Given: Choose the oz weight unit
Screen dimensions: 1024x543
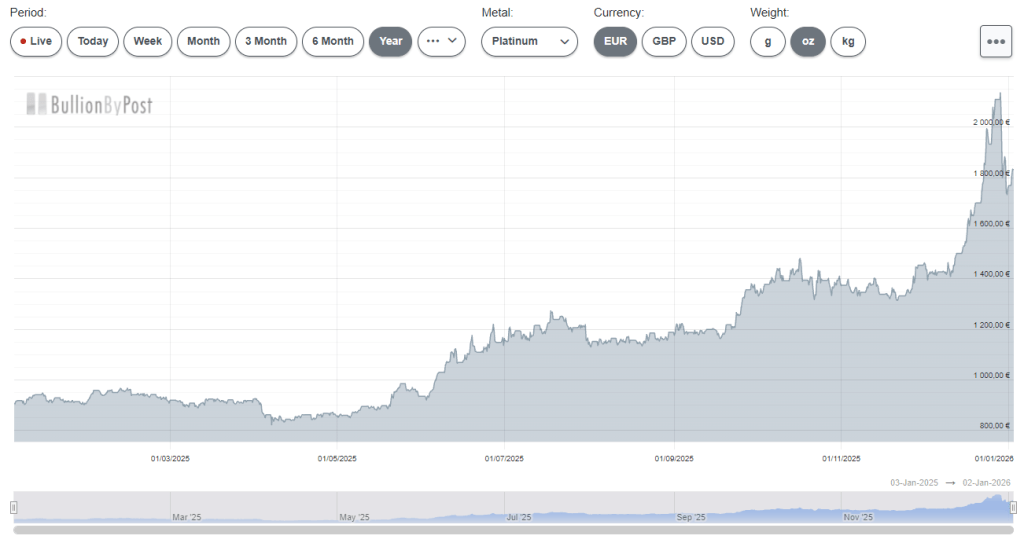Looking at the screenshot, I should [x=807, y=42].
